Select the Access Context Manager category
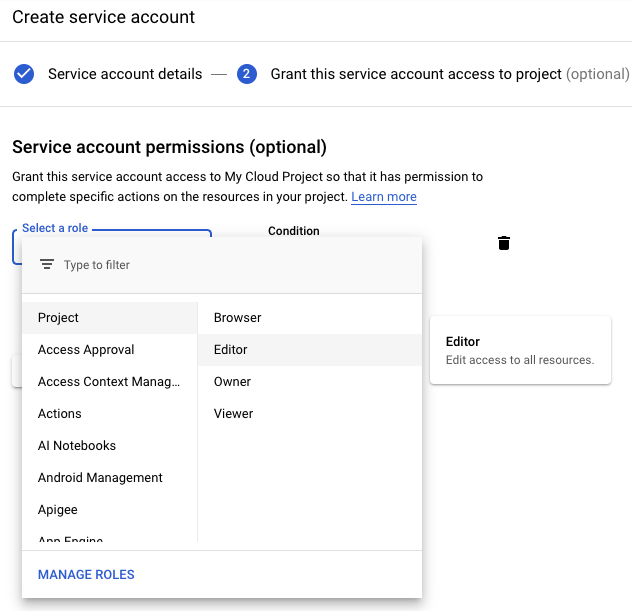The image size is (632, 611). click(109, 382)
